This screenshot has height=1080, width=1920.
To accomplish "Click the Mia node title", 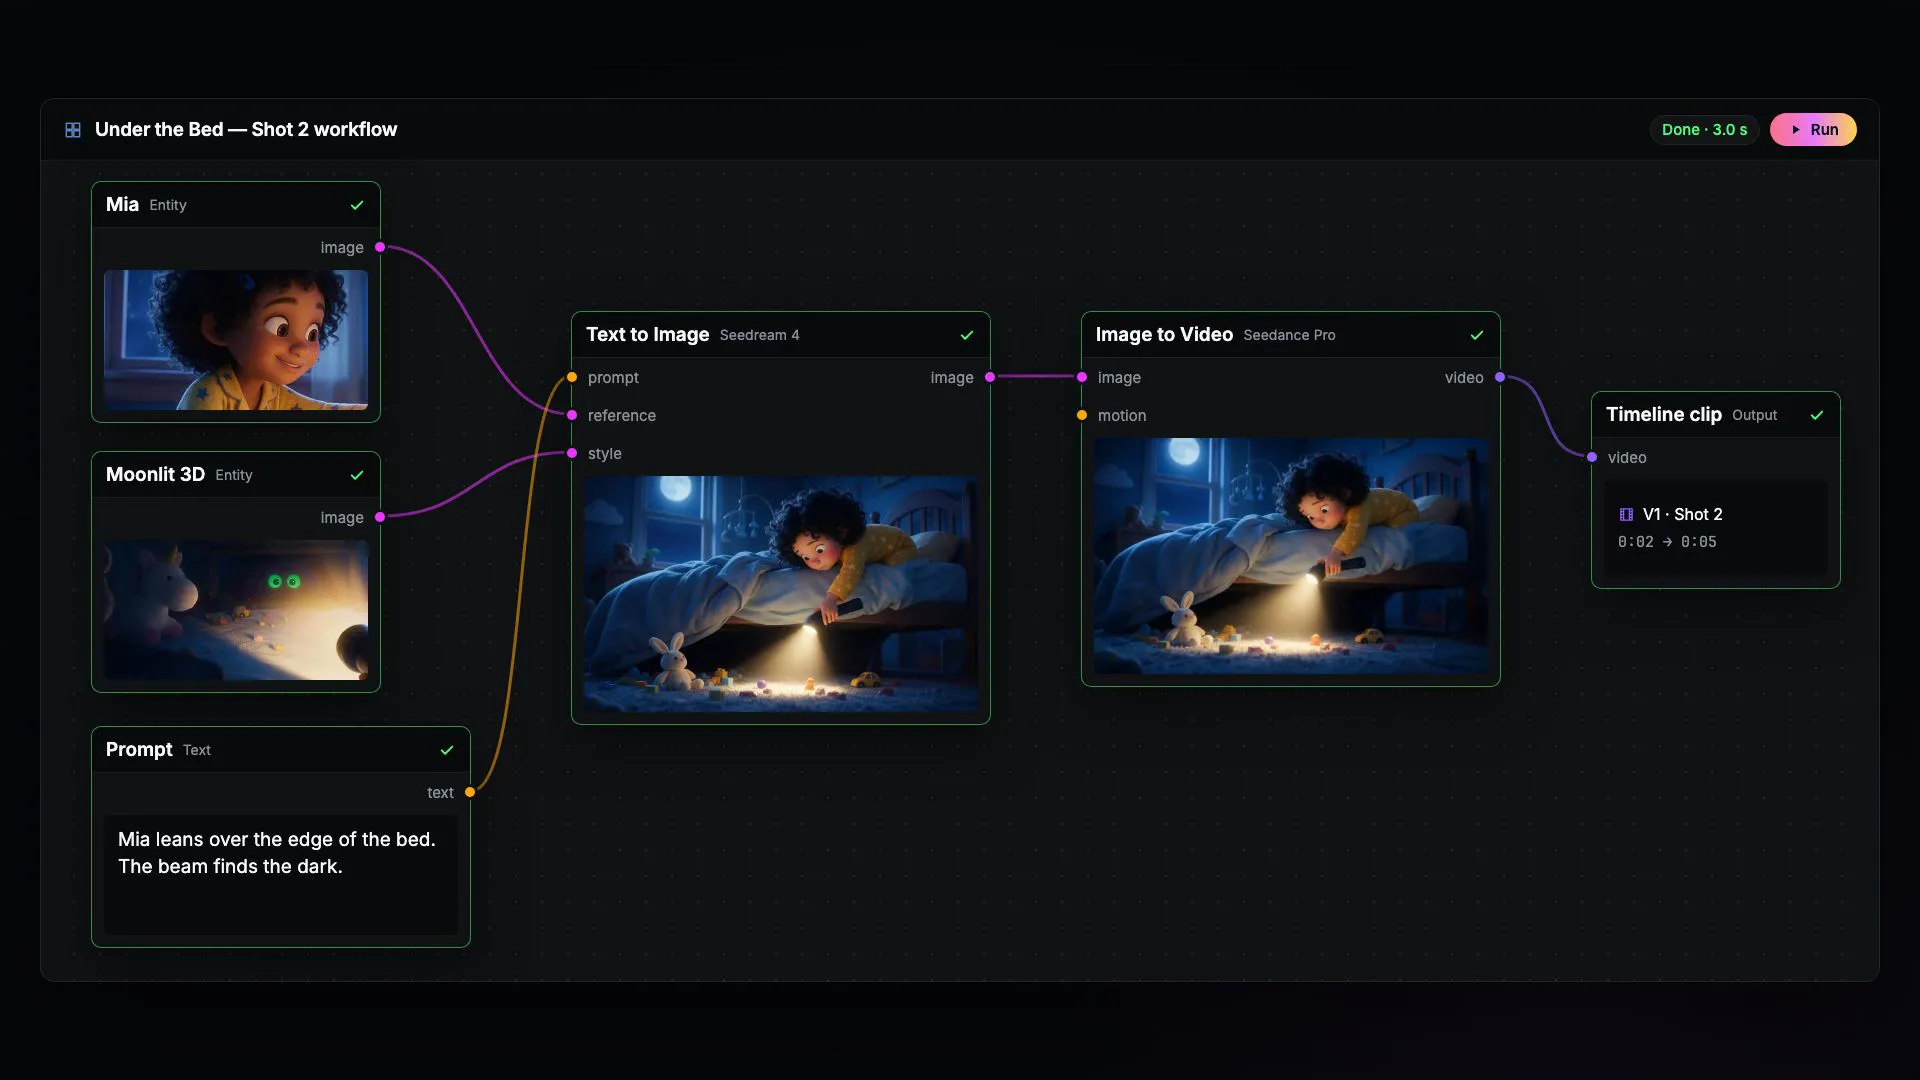I will (x=122, y=205).
